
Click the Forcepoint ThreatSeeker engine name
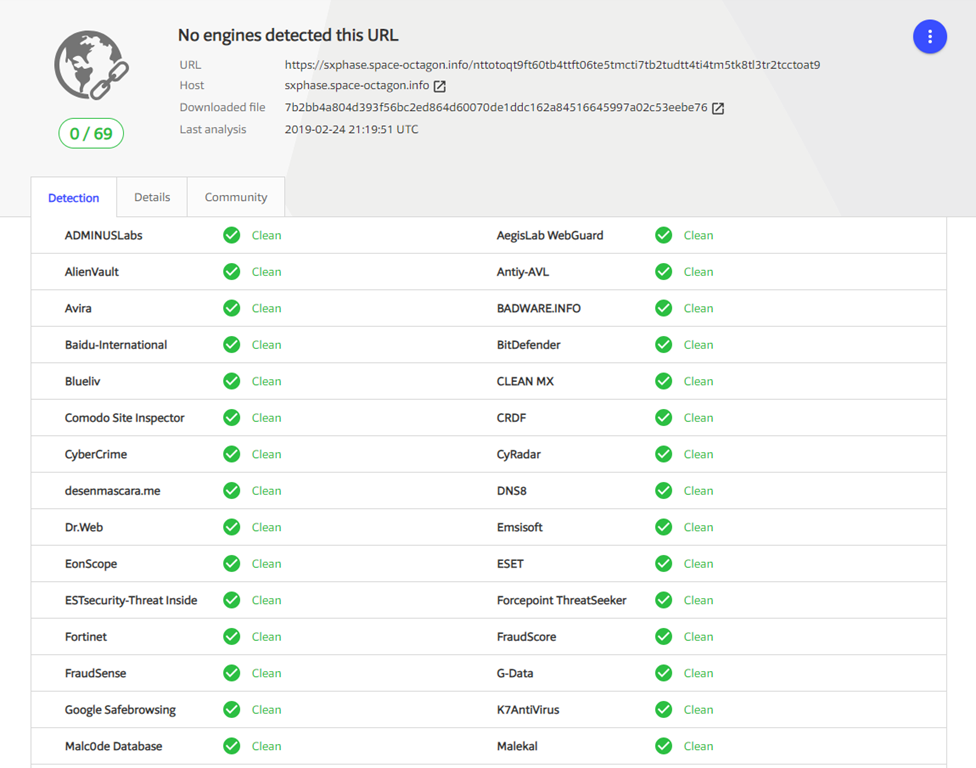pyautogui.click(x=561, y=600)
